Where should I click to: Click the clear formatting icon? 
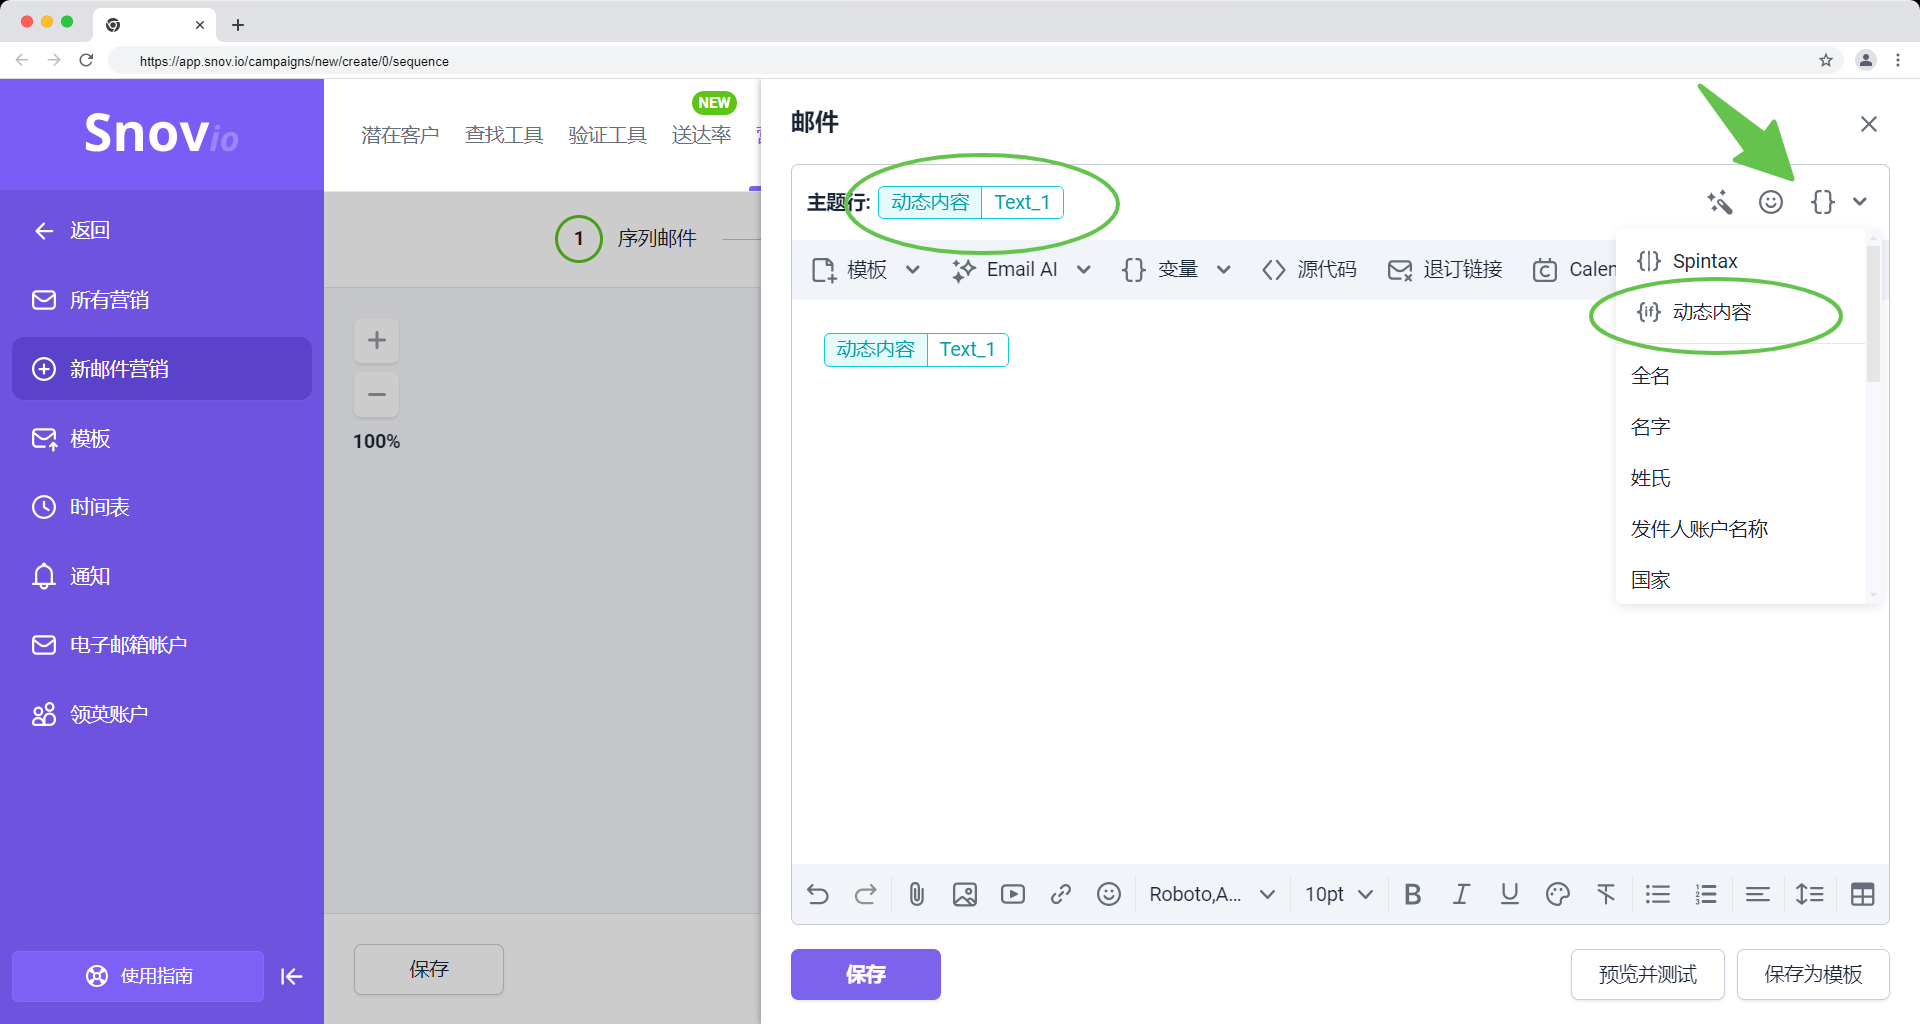coord(1606,894)
